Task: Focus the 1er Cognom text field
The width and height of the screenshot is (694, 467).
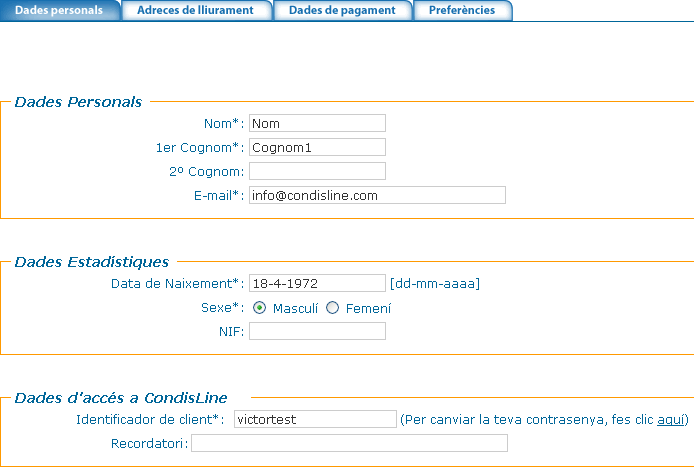Action: pyautogui.click(x=317, y=147)
